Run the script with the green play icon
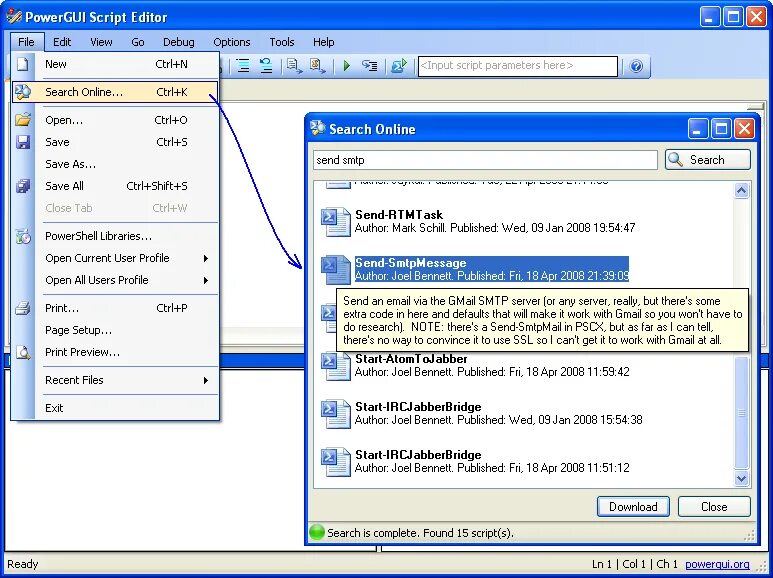 point(347,66)
